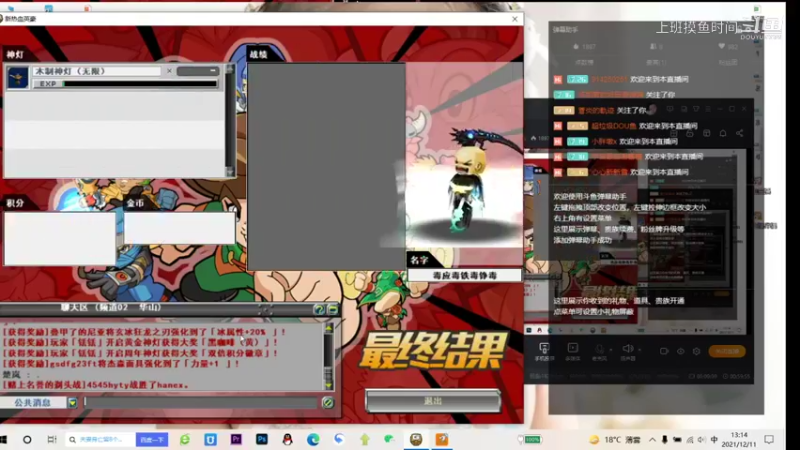
Task: Click the player name field 毒应毒铁毒铮毒
Action: (x=464, y=276)
